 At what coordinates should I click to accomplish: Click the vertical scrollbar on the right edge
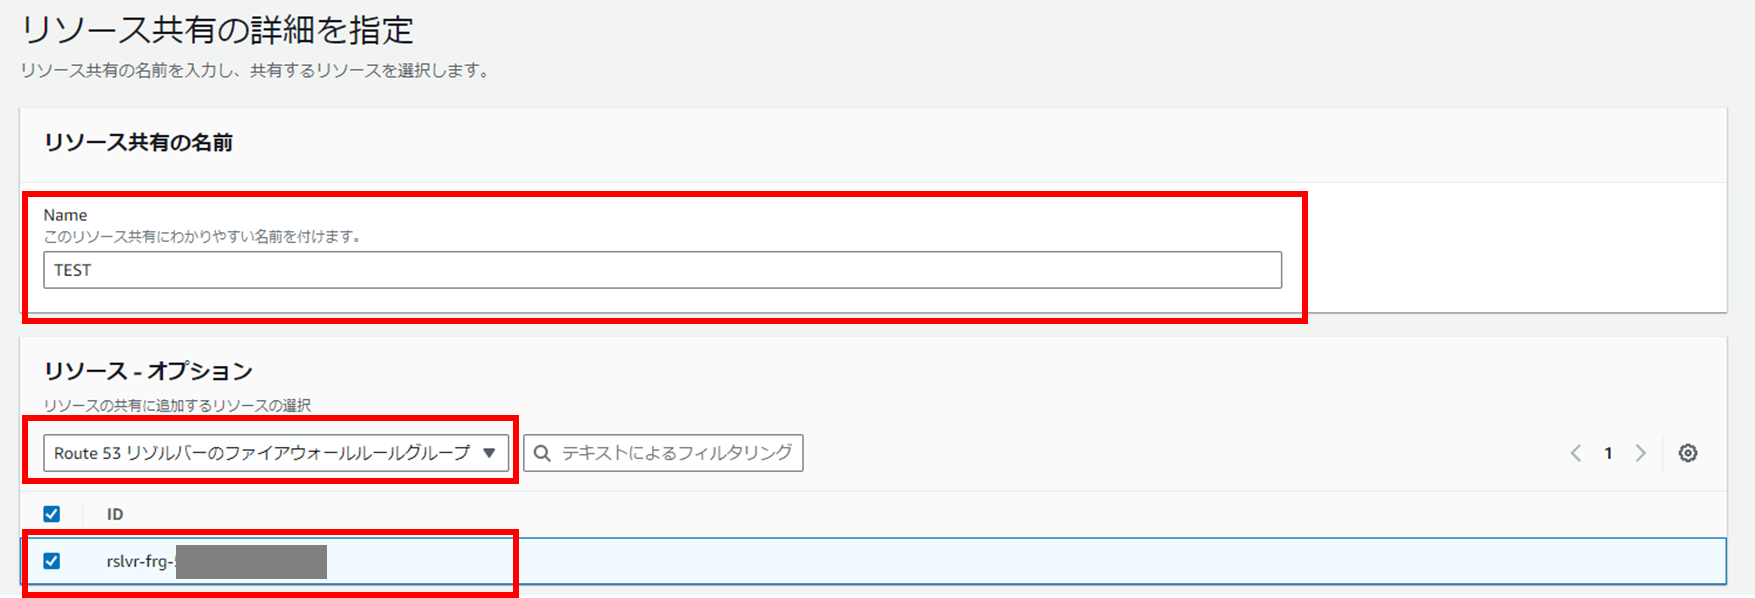pos(1750,299)
